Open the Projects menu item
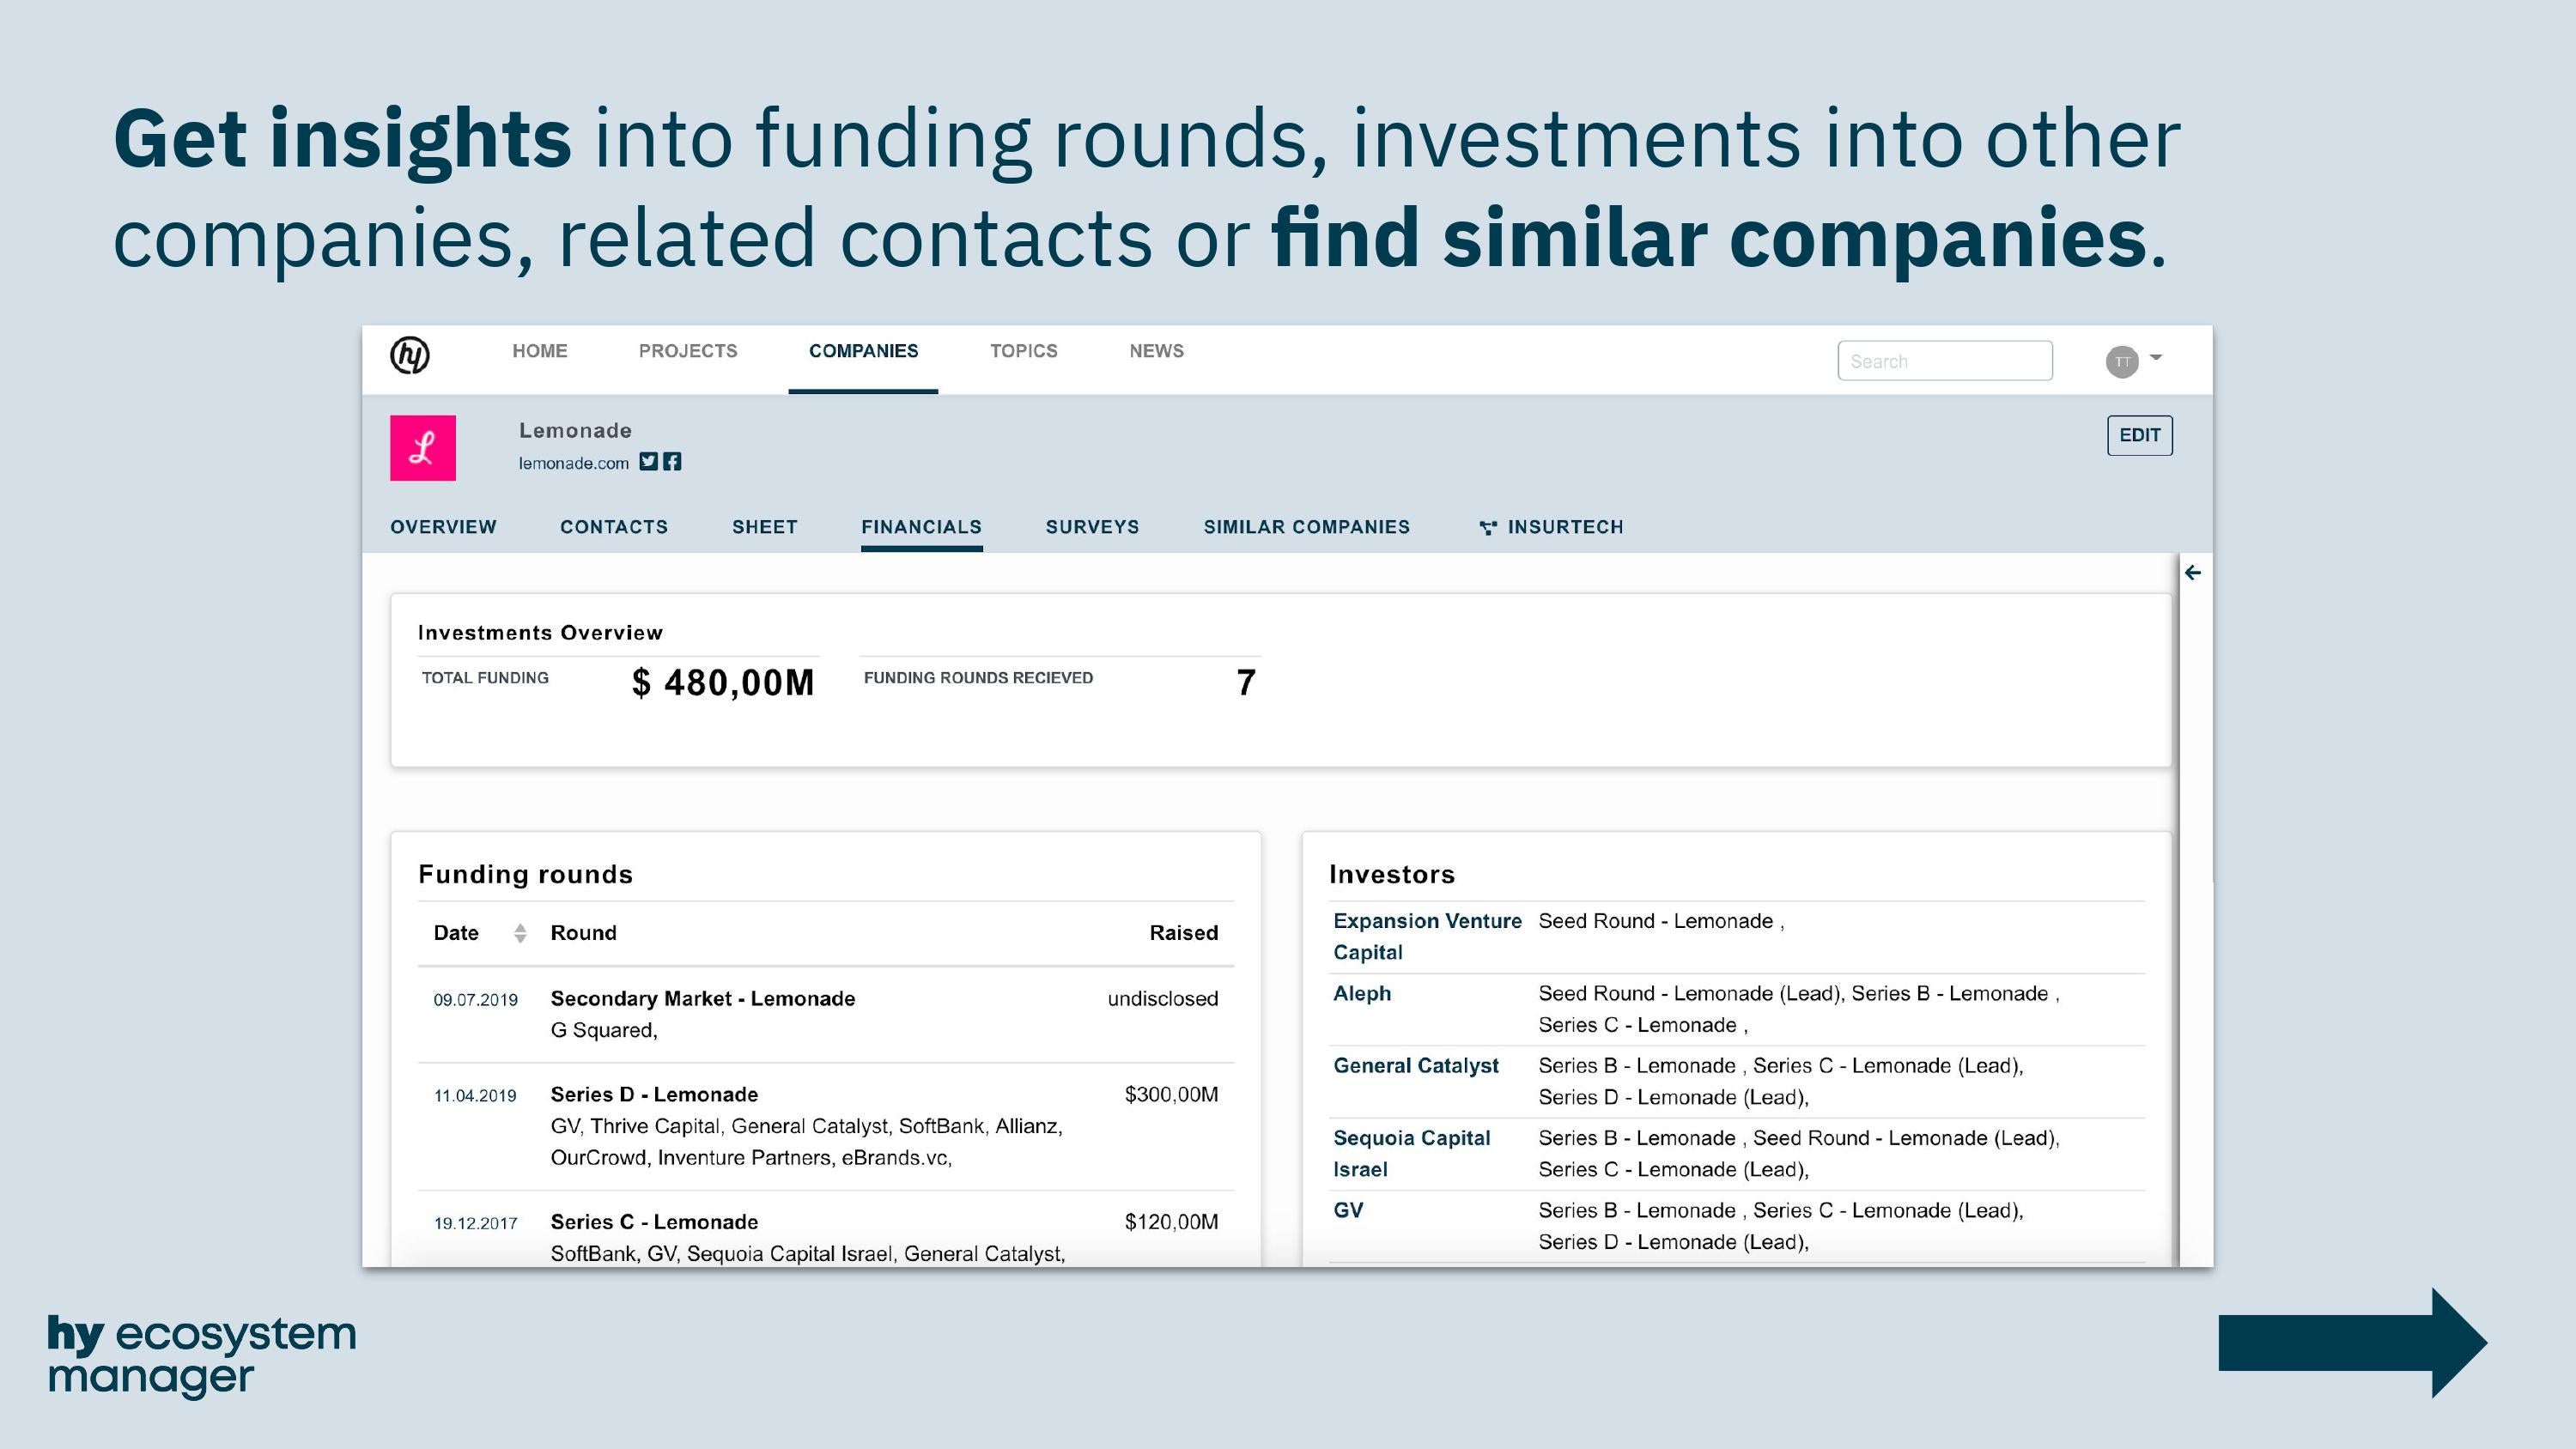 pos(688,351)
